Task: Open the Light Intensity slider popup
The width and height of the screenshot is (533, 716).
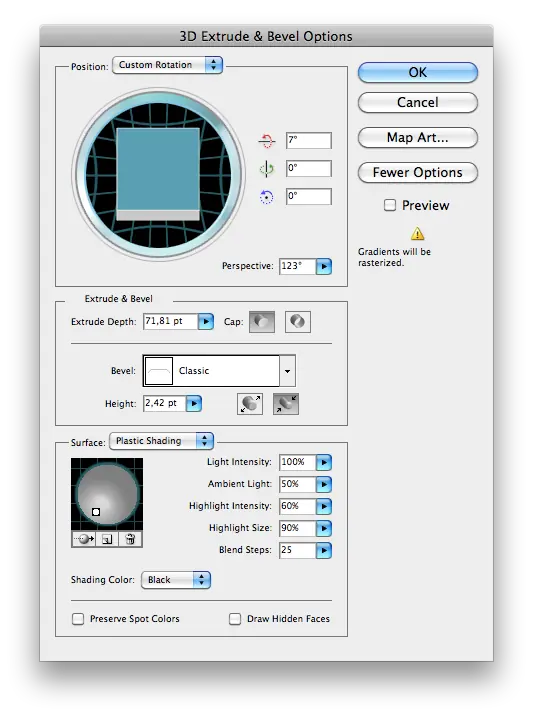Action: 324,462
